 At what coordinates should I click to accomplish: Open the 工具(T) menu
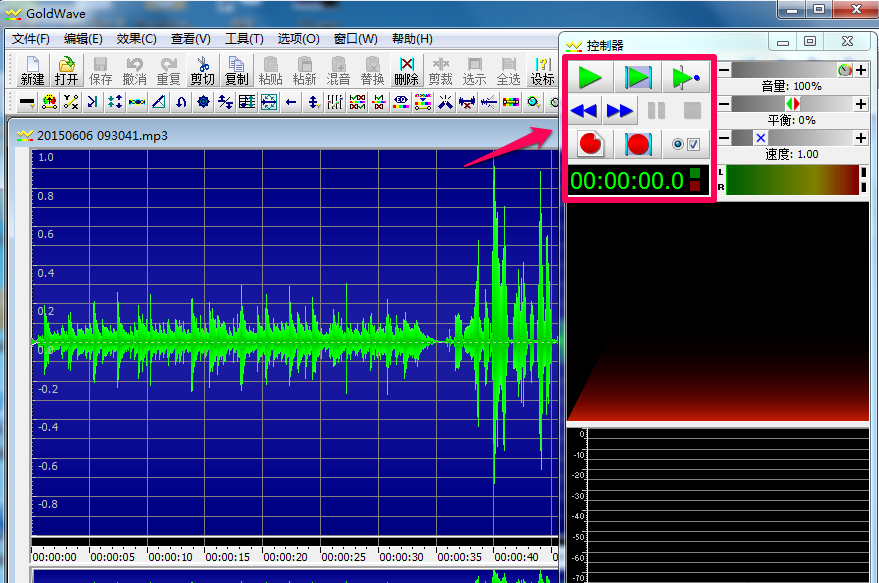[x=244, y=39]
